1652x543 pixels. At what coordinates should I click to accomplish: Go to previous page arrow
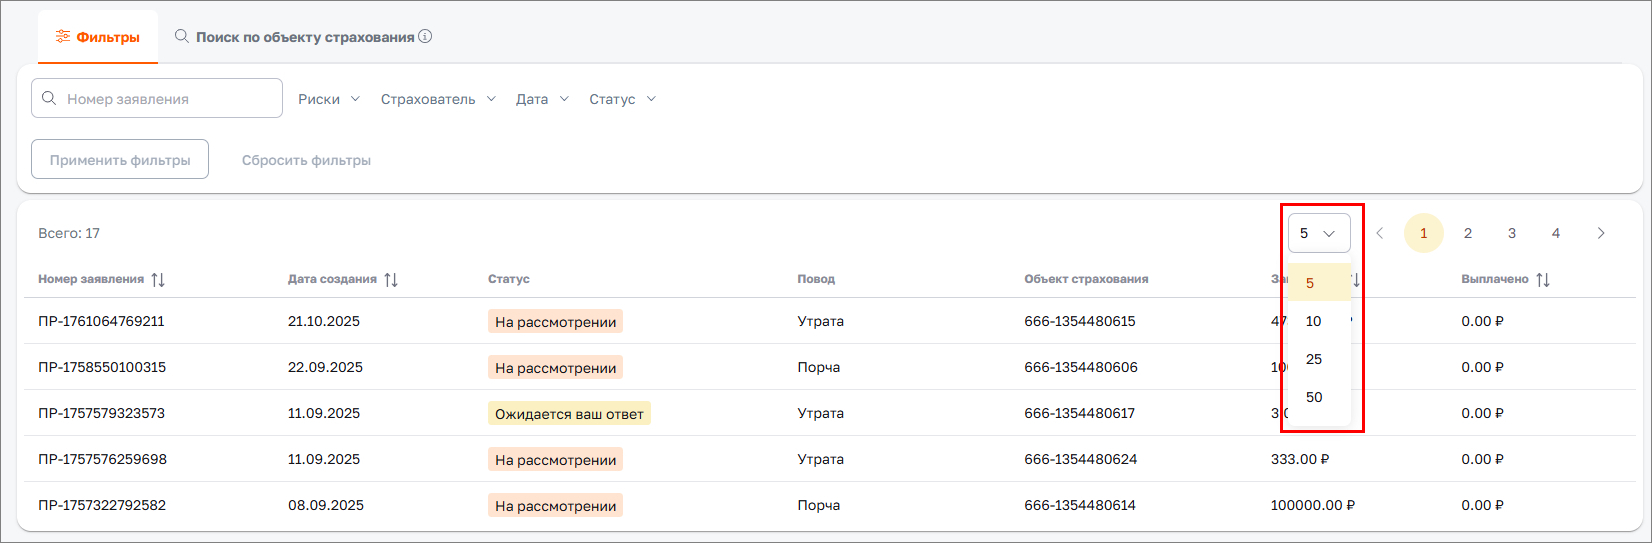pos(1380,233)
